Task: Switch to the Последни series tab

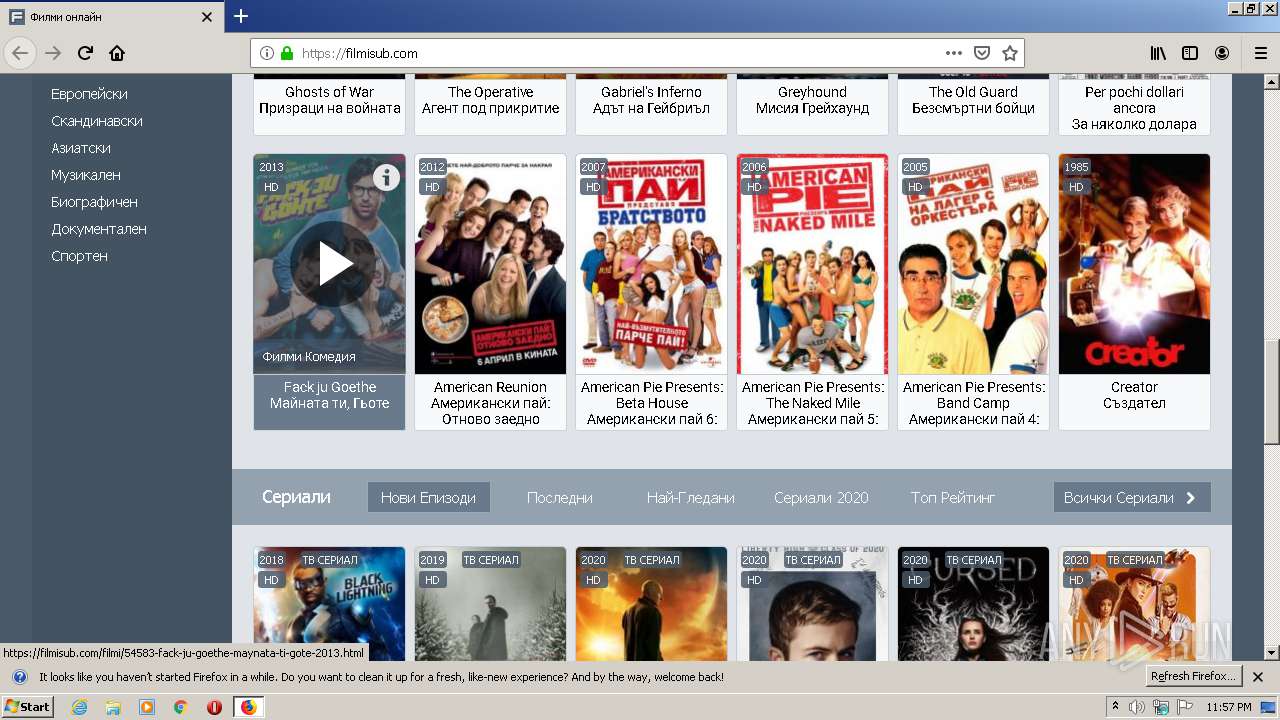Action: click(560, 498)
